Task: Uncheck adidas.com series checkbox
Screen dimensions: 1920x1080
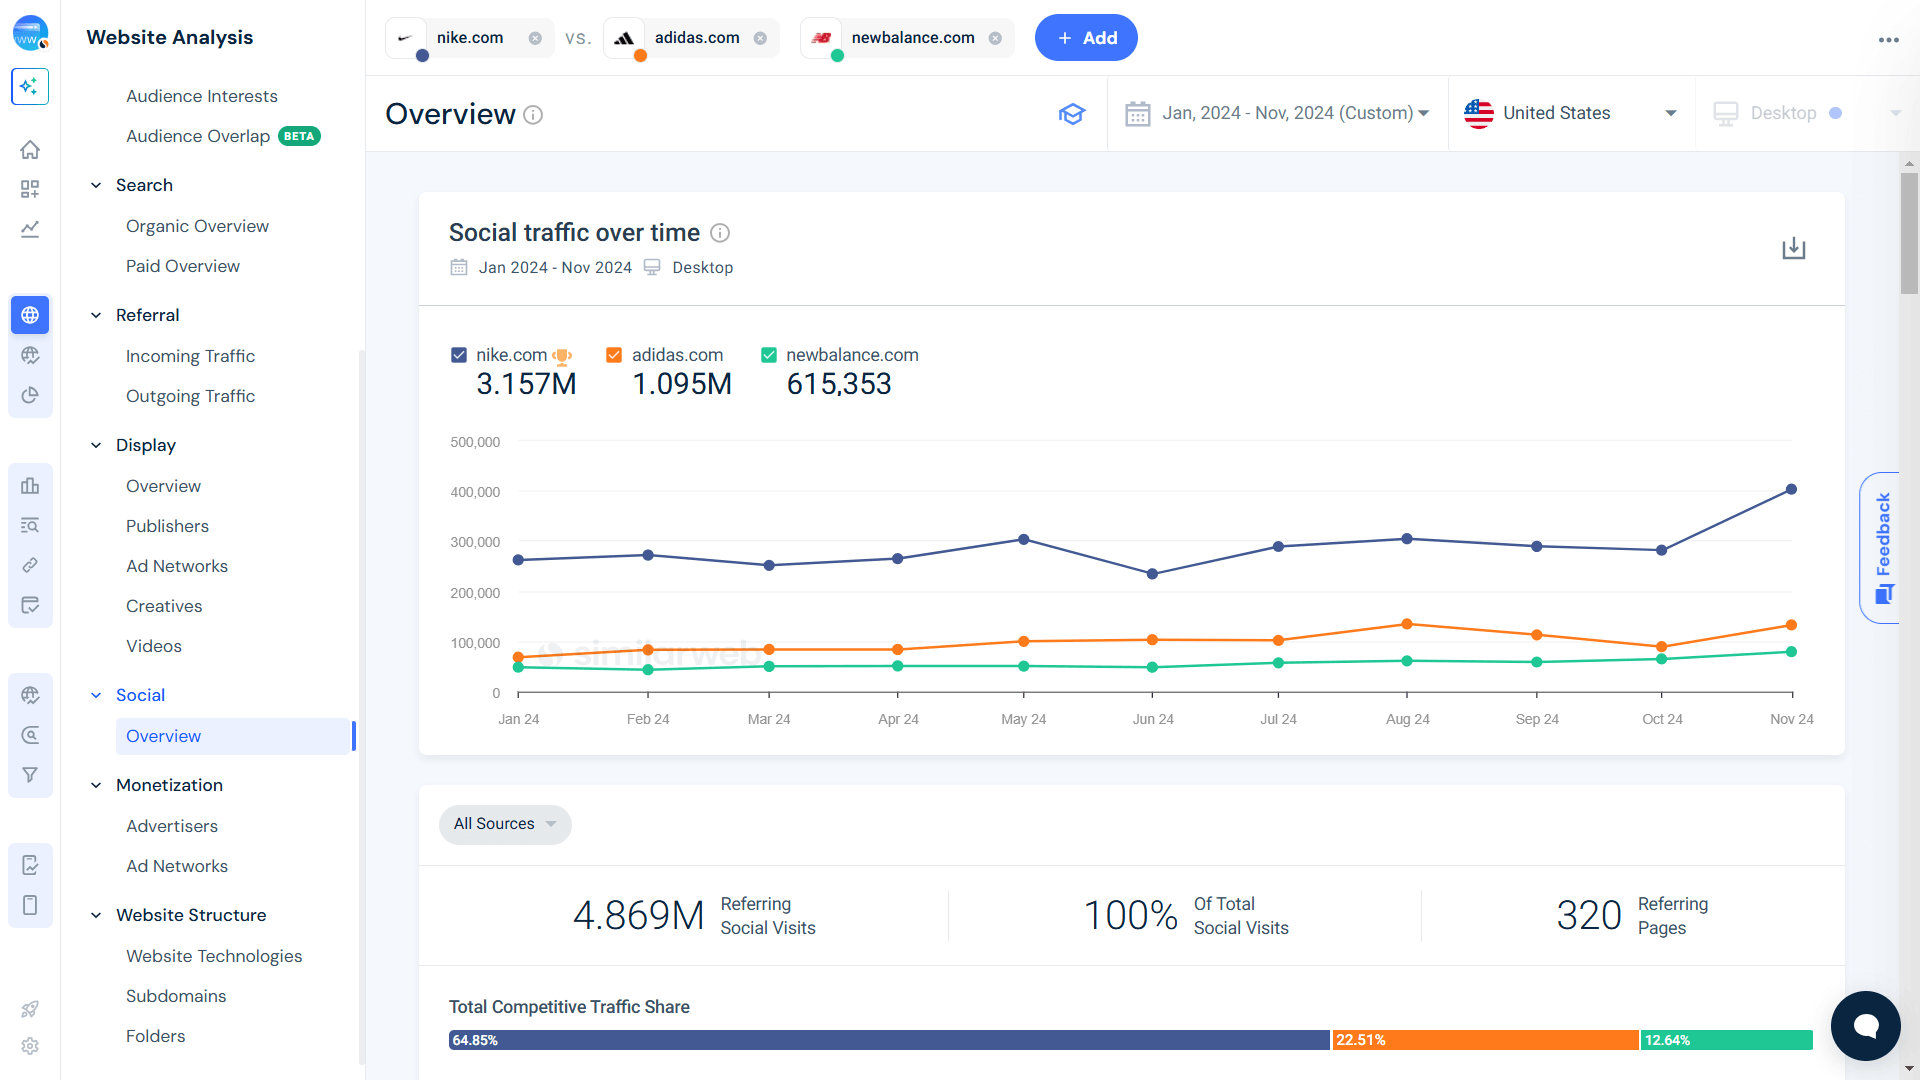Action: (614, 355)
